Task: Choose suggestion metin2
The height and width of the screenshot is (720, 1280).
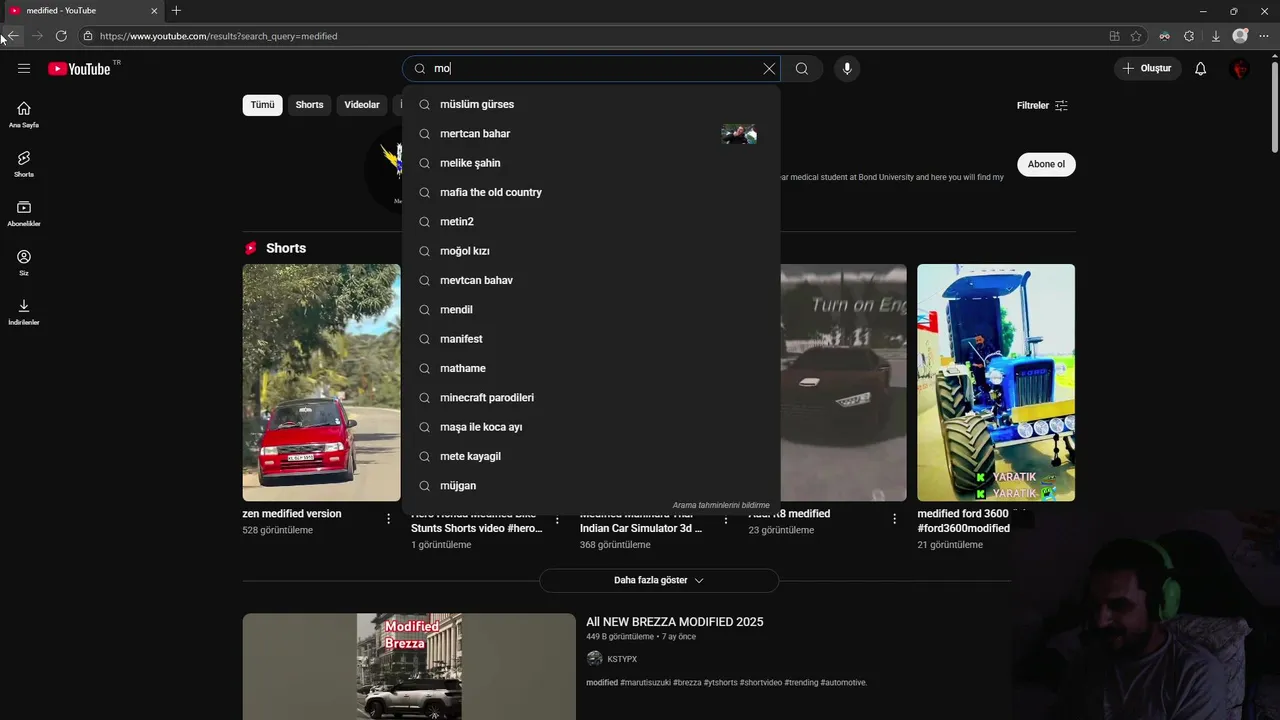Action: point(591,222)
